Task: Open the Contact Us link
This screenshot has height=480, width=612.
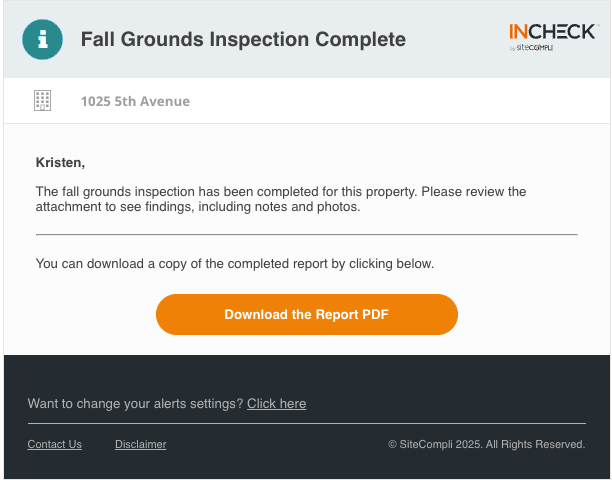Action: pyautogui.click(x=55, y=444)
